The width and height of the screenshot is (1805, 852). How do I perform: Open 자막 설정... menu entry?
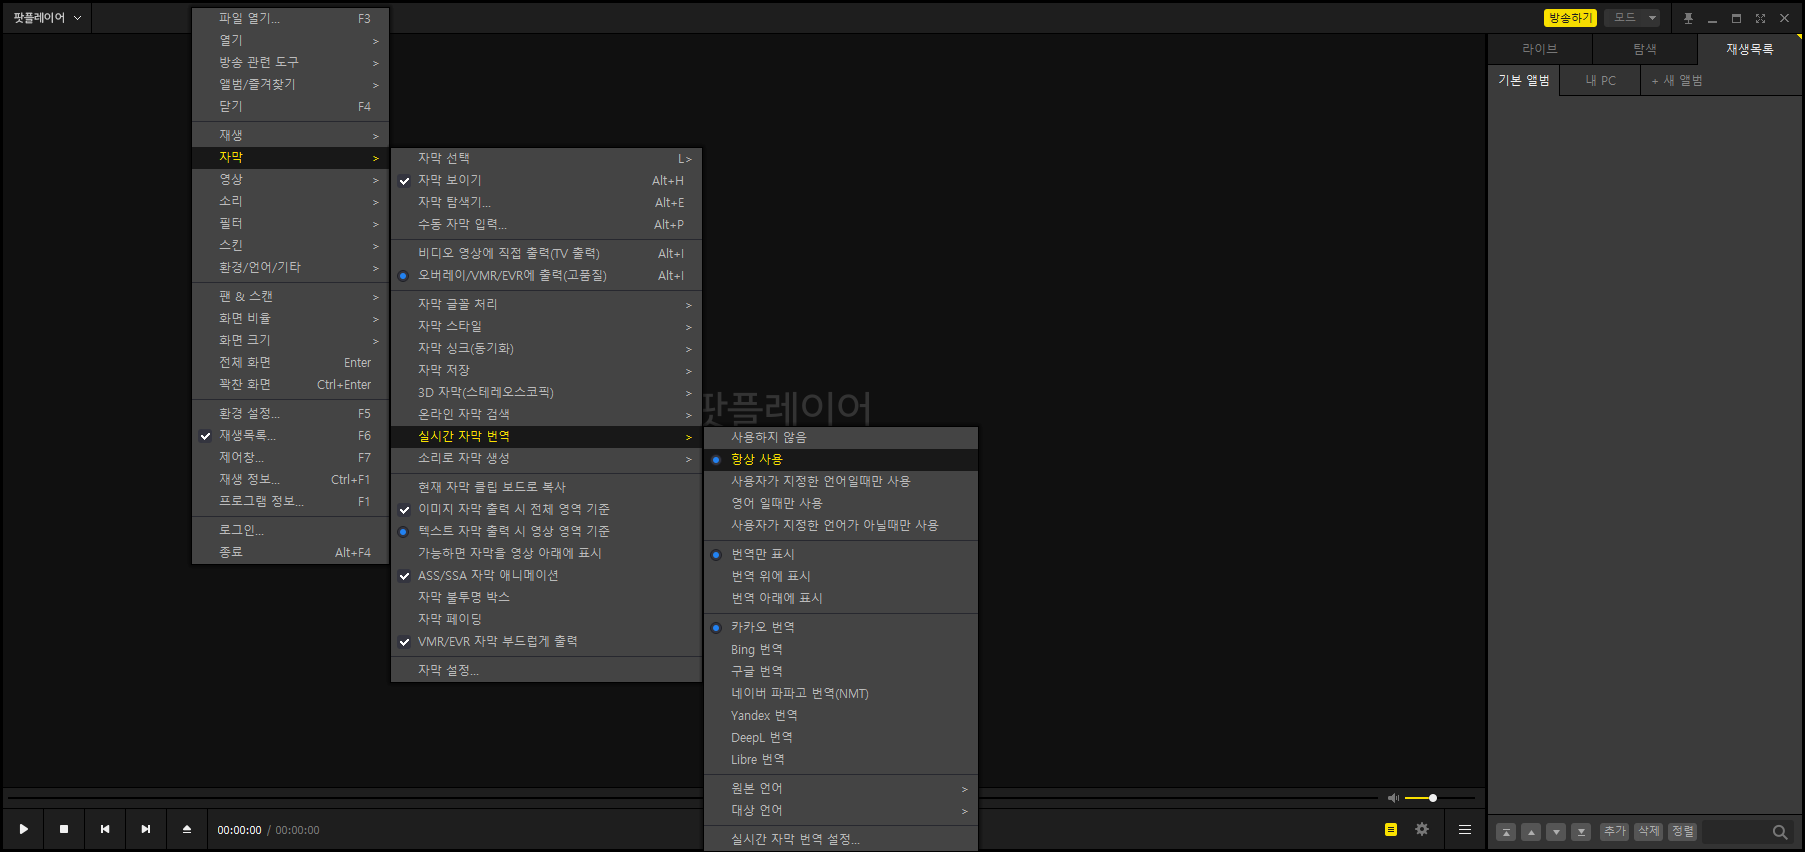546,670
